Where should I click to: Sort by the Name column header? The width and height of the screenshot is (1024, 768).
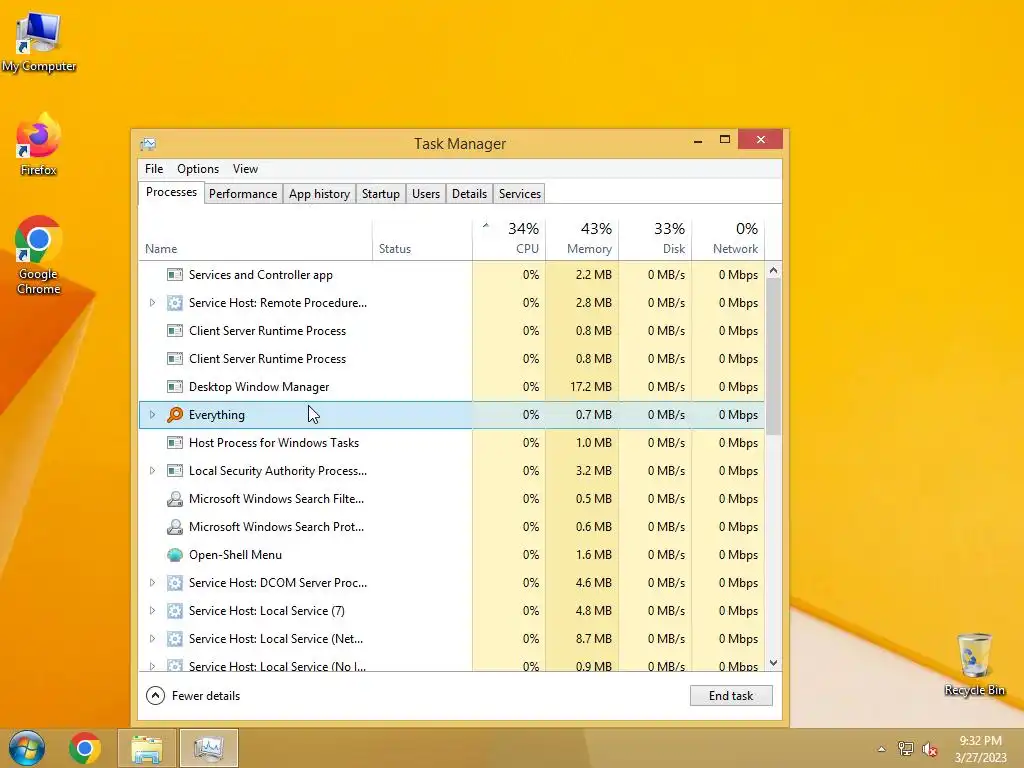255,239
